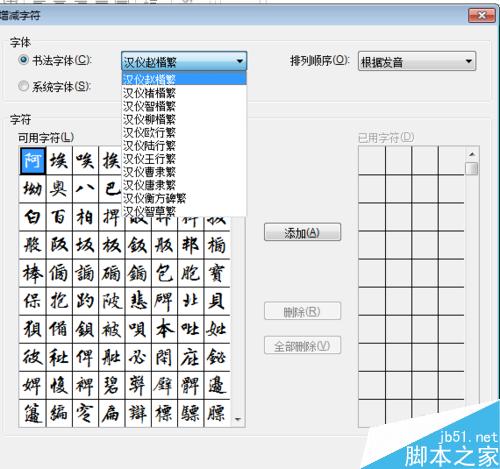Choose 汉仪衡方碑繁 from the font list
This screenshot has width=500, height=469.
point(184,198)
